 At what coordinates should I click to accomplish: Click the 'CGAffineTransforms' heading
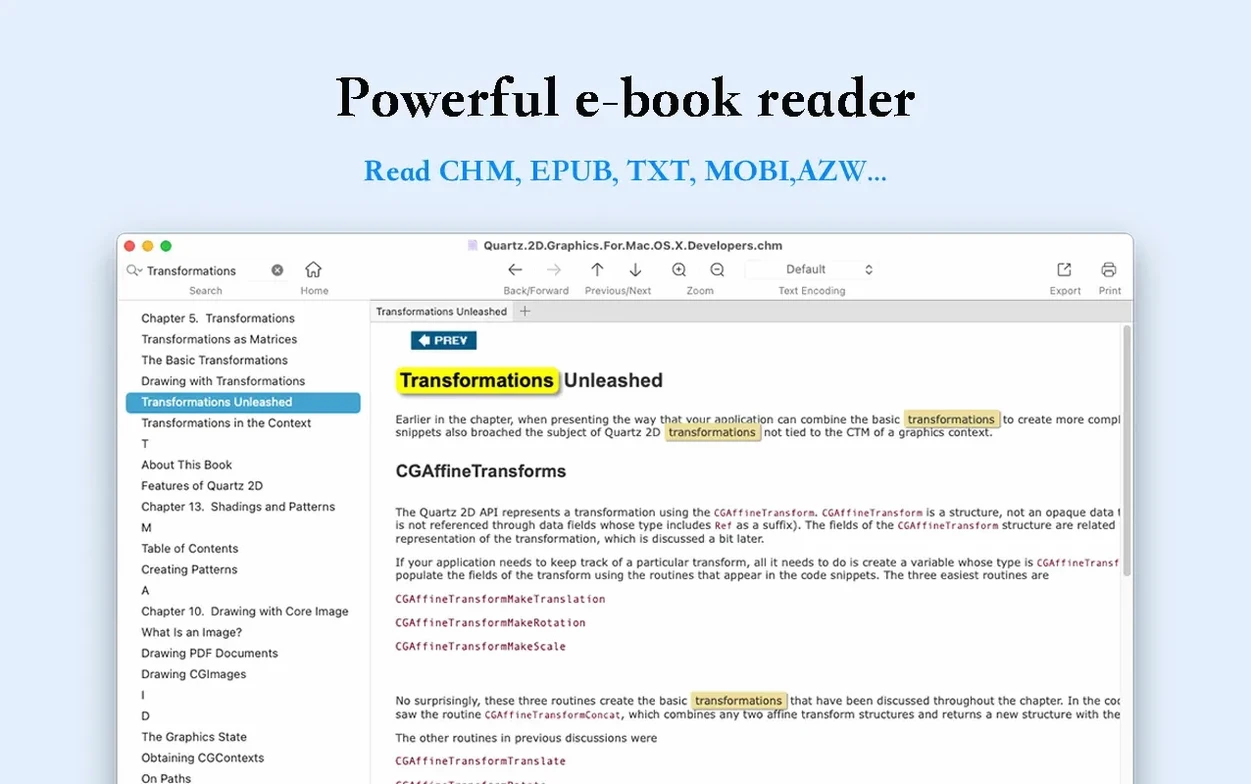(x=481, y=471)
